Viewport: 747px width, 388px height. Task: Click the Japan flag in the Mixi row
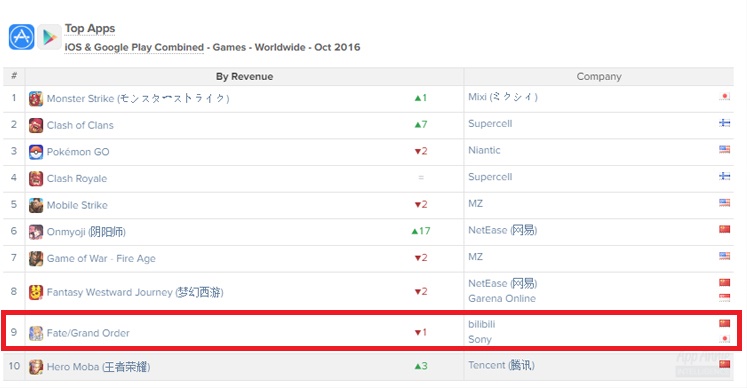[x=724, y=97]
